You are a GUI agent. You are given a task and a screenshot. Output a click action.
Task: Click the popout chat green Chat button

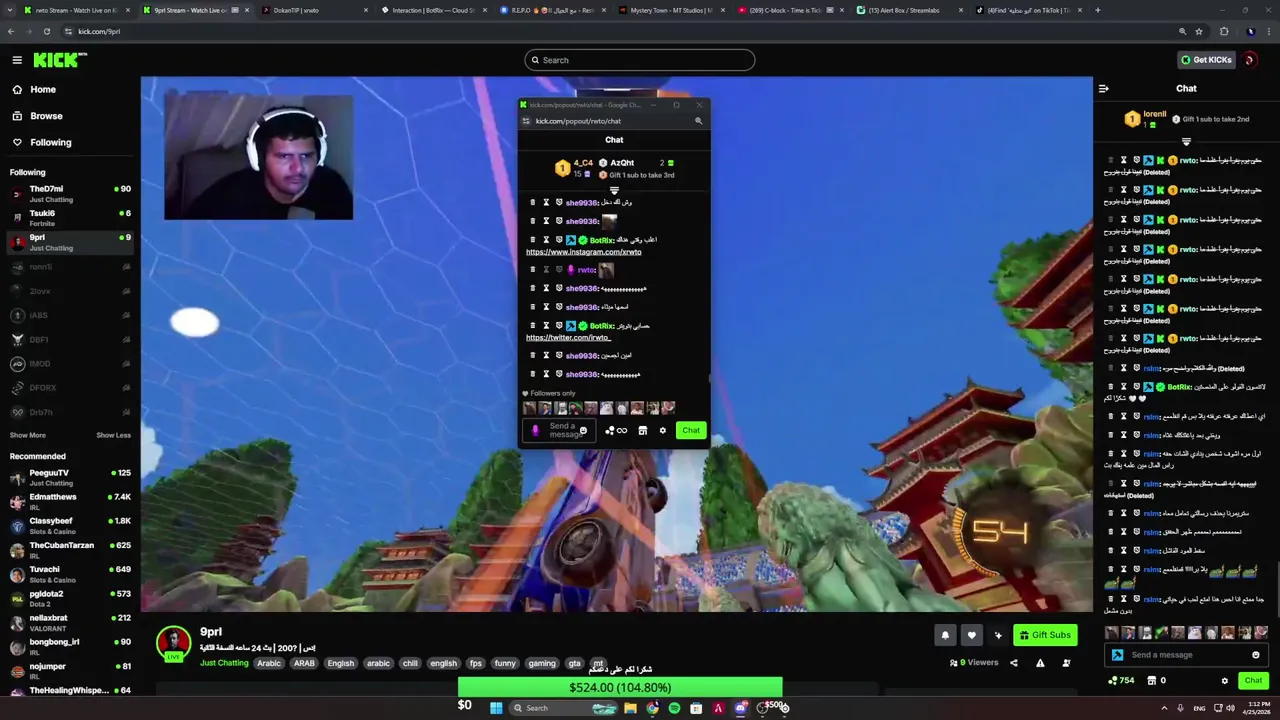tap(691, 431)
